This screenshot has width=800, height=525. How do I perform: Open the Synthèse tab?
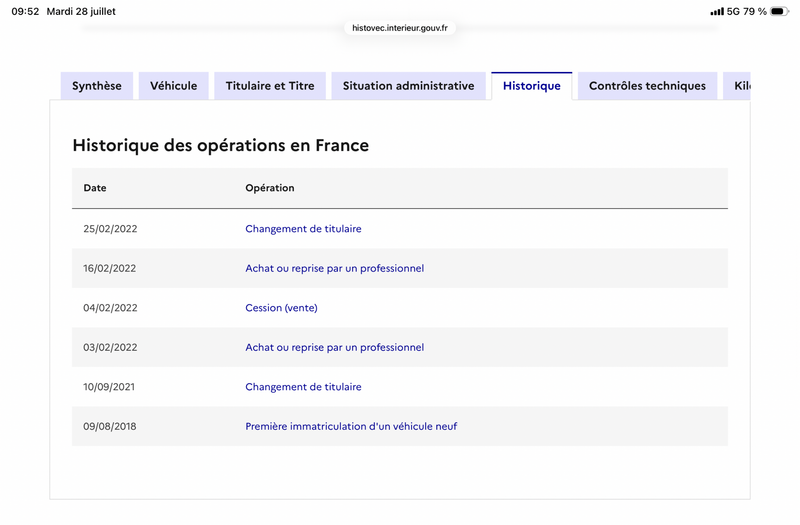pyautogui.click(x=96, y=86)
